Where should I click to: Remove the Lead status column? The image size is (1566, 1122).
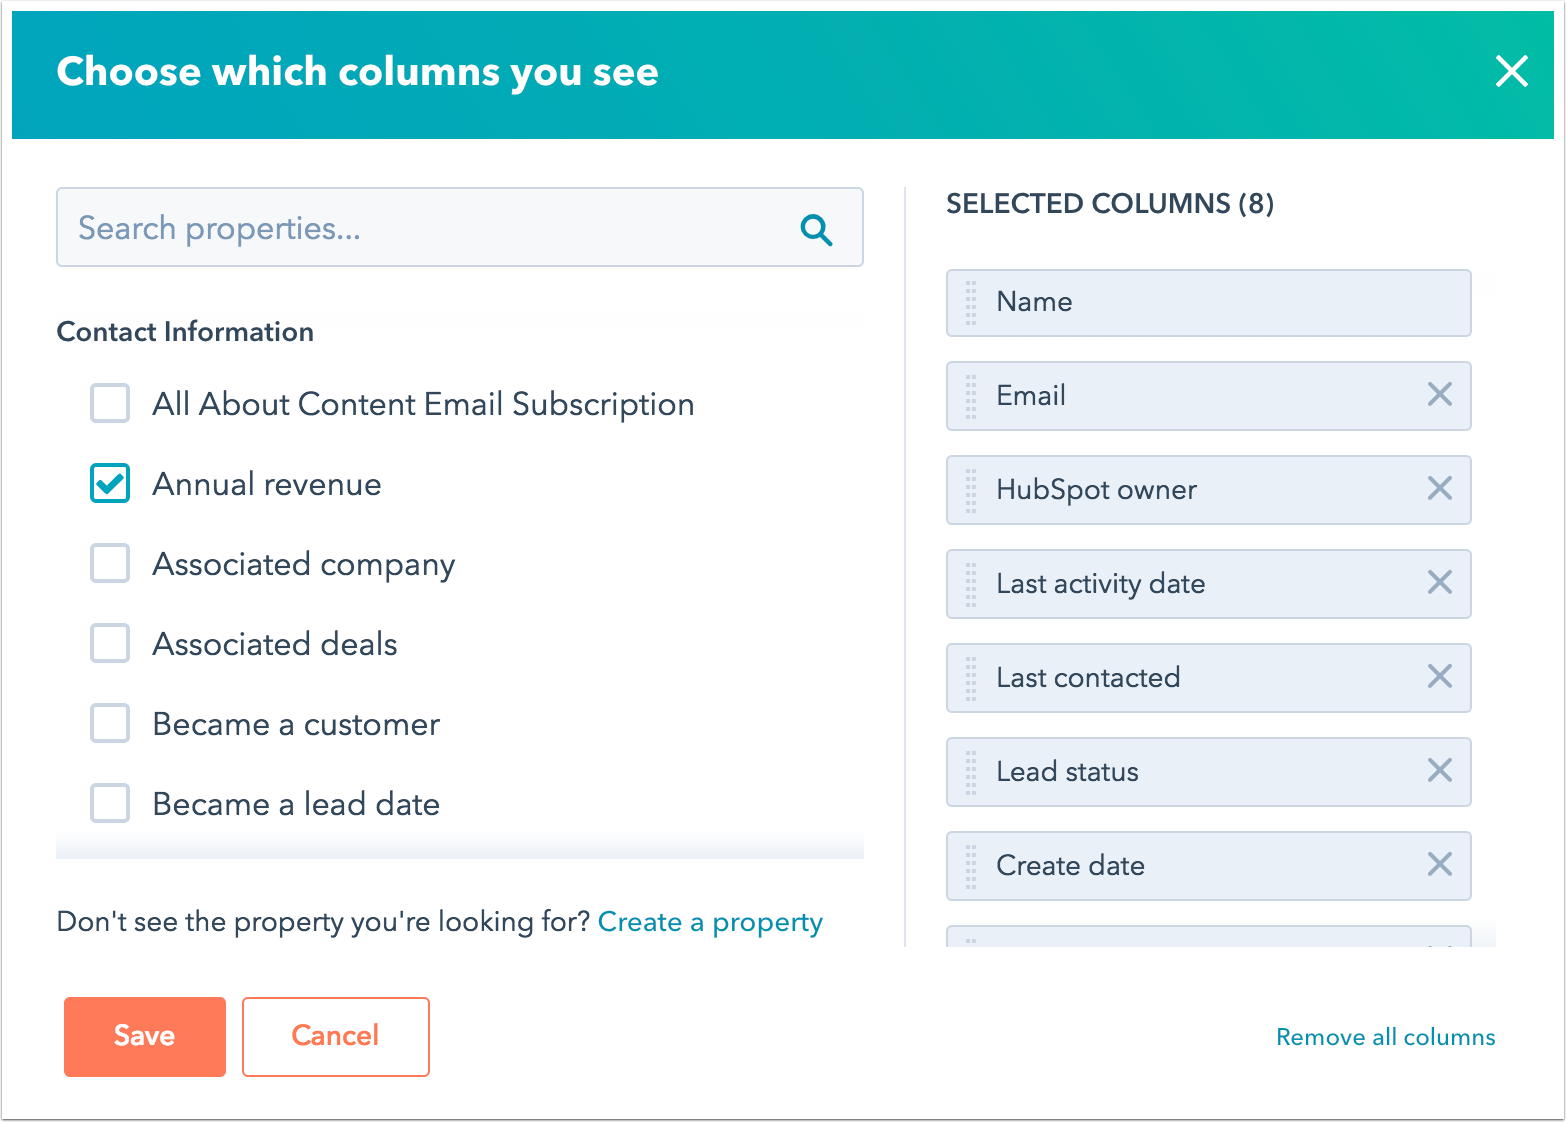click(x=1439, y=770)
